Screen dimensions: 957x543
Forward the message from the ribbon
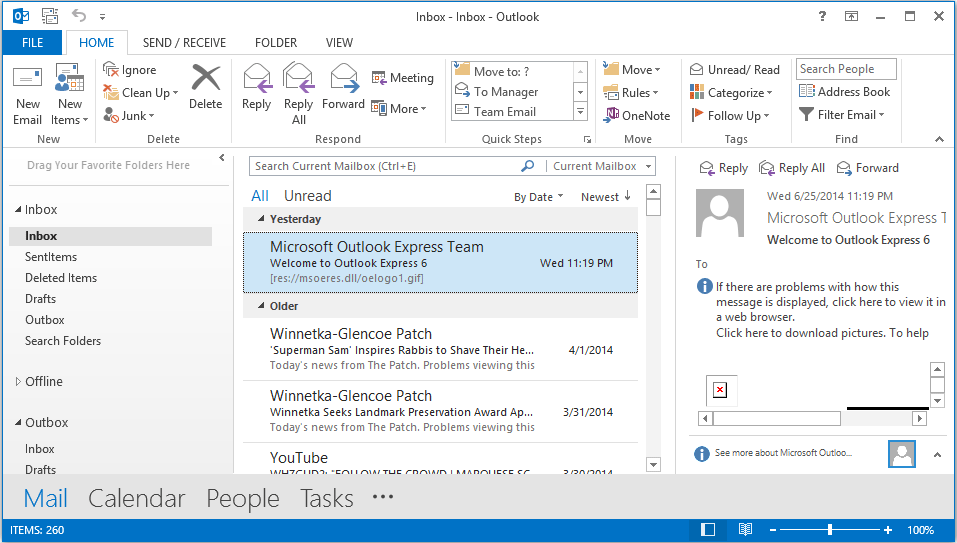344,87
